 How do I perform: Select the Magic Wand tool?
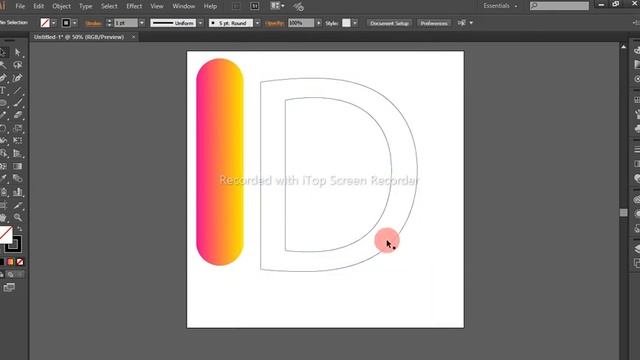(x=3, y=65)
